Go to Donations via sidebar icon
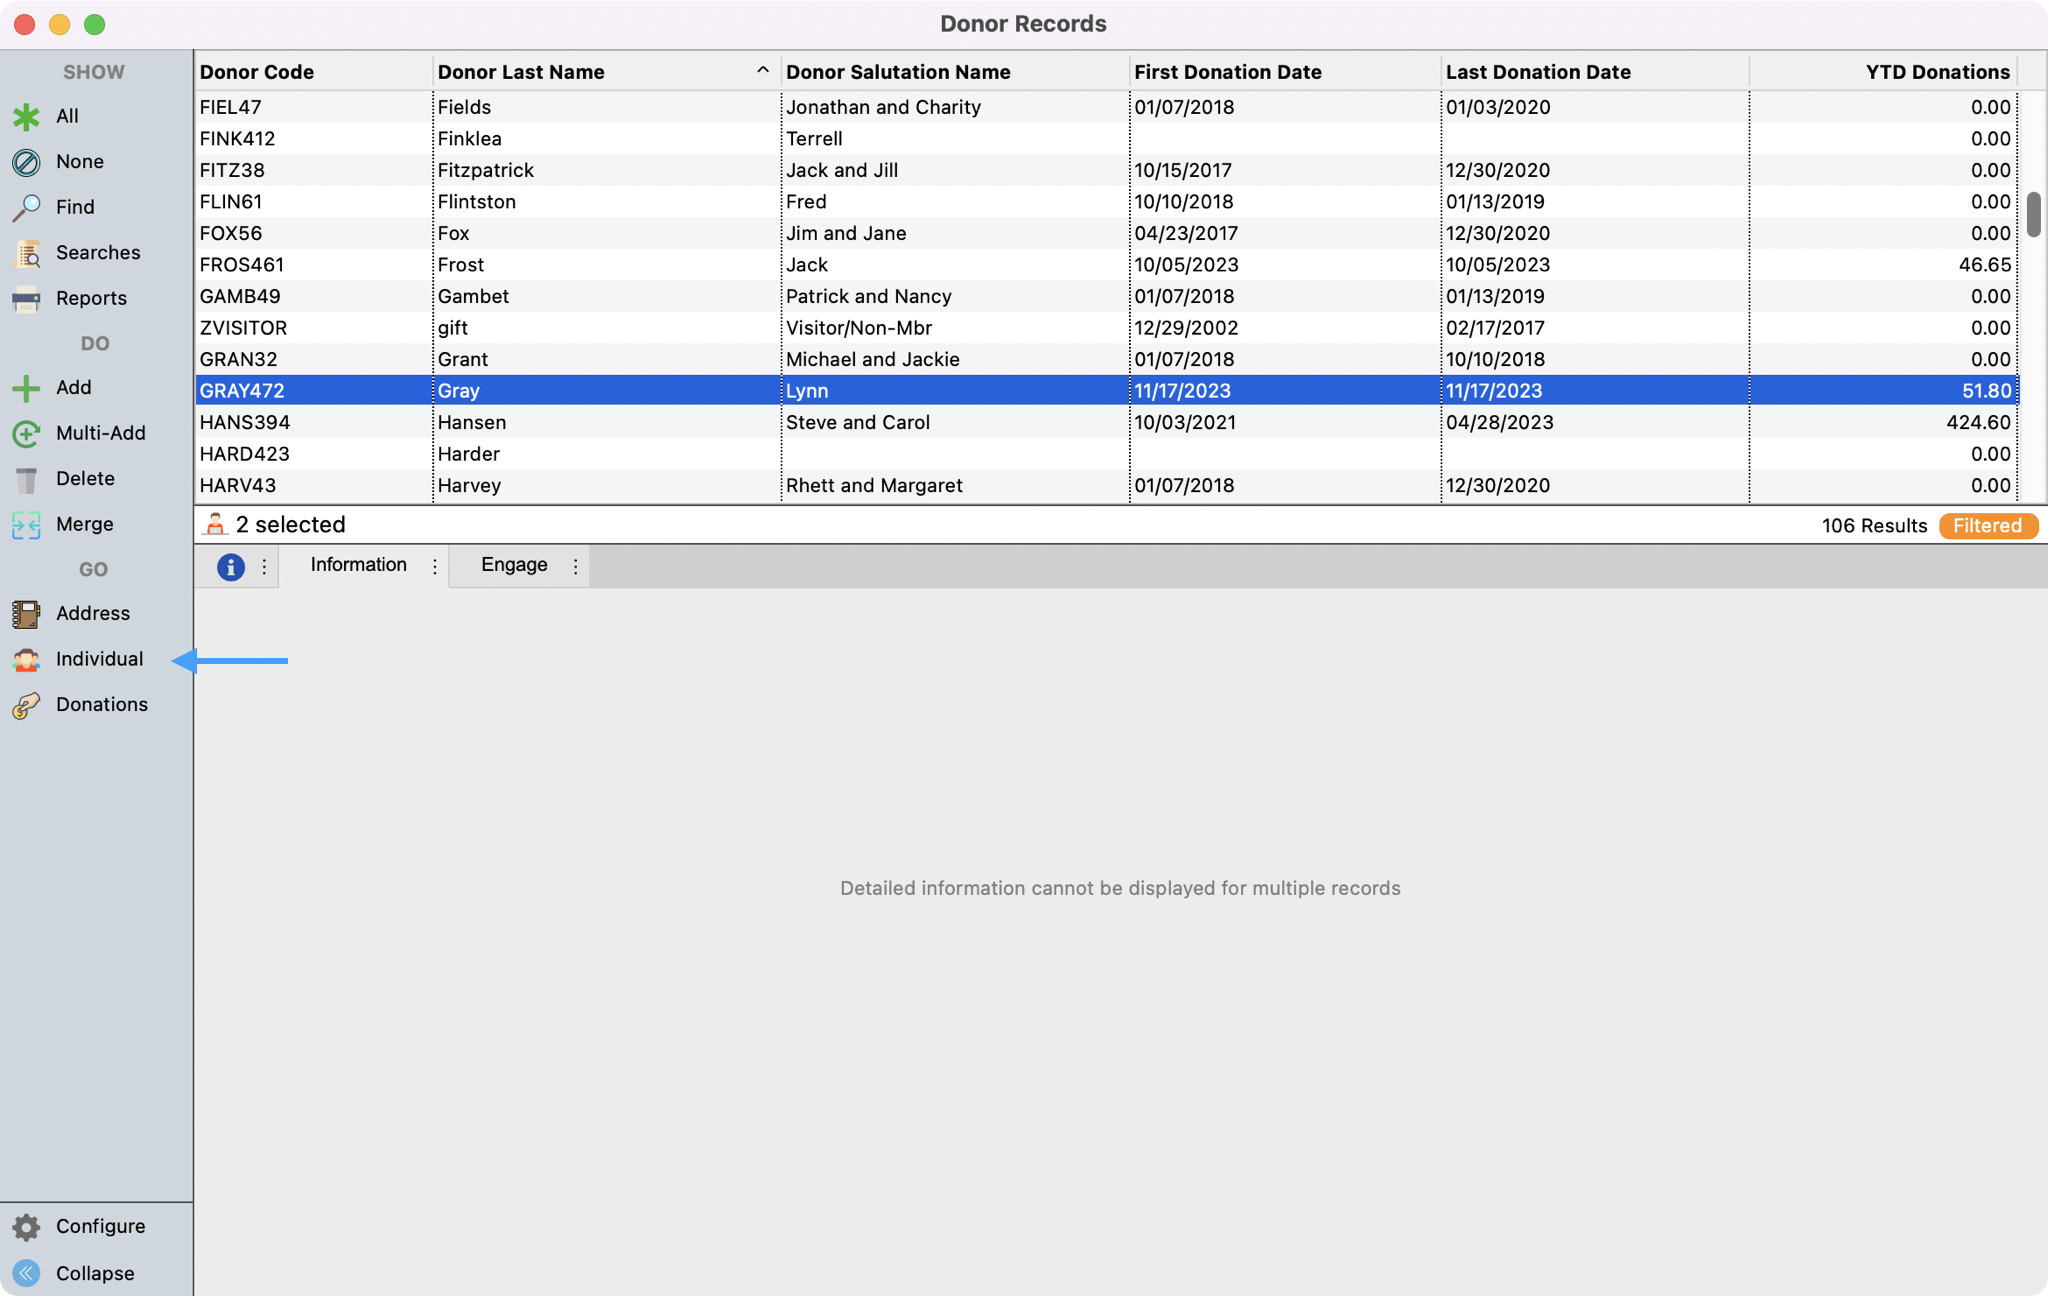Viewport: 2048px width, 1296px height. [x=26, y=705]
